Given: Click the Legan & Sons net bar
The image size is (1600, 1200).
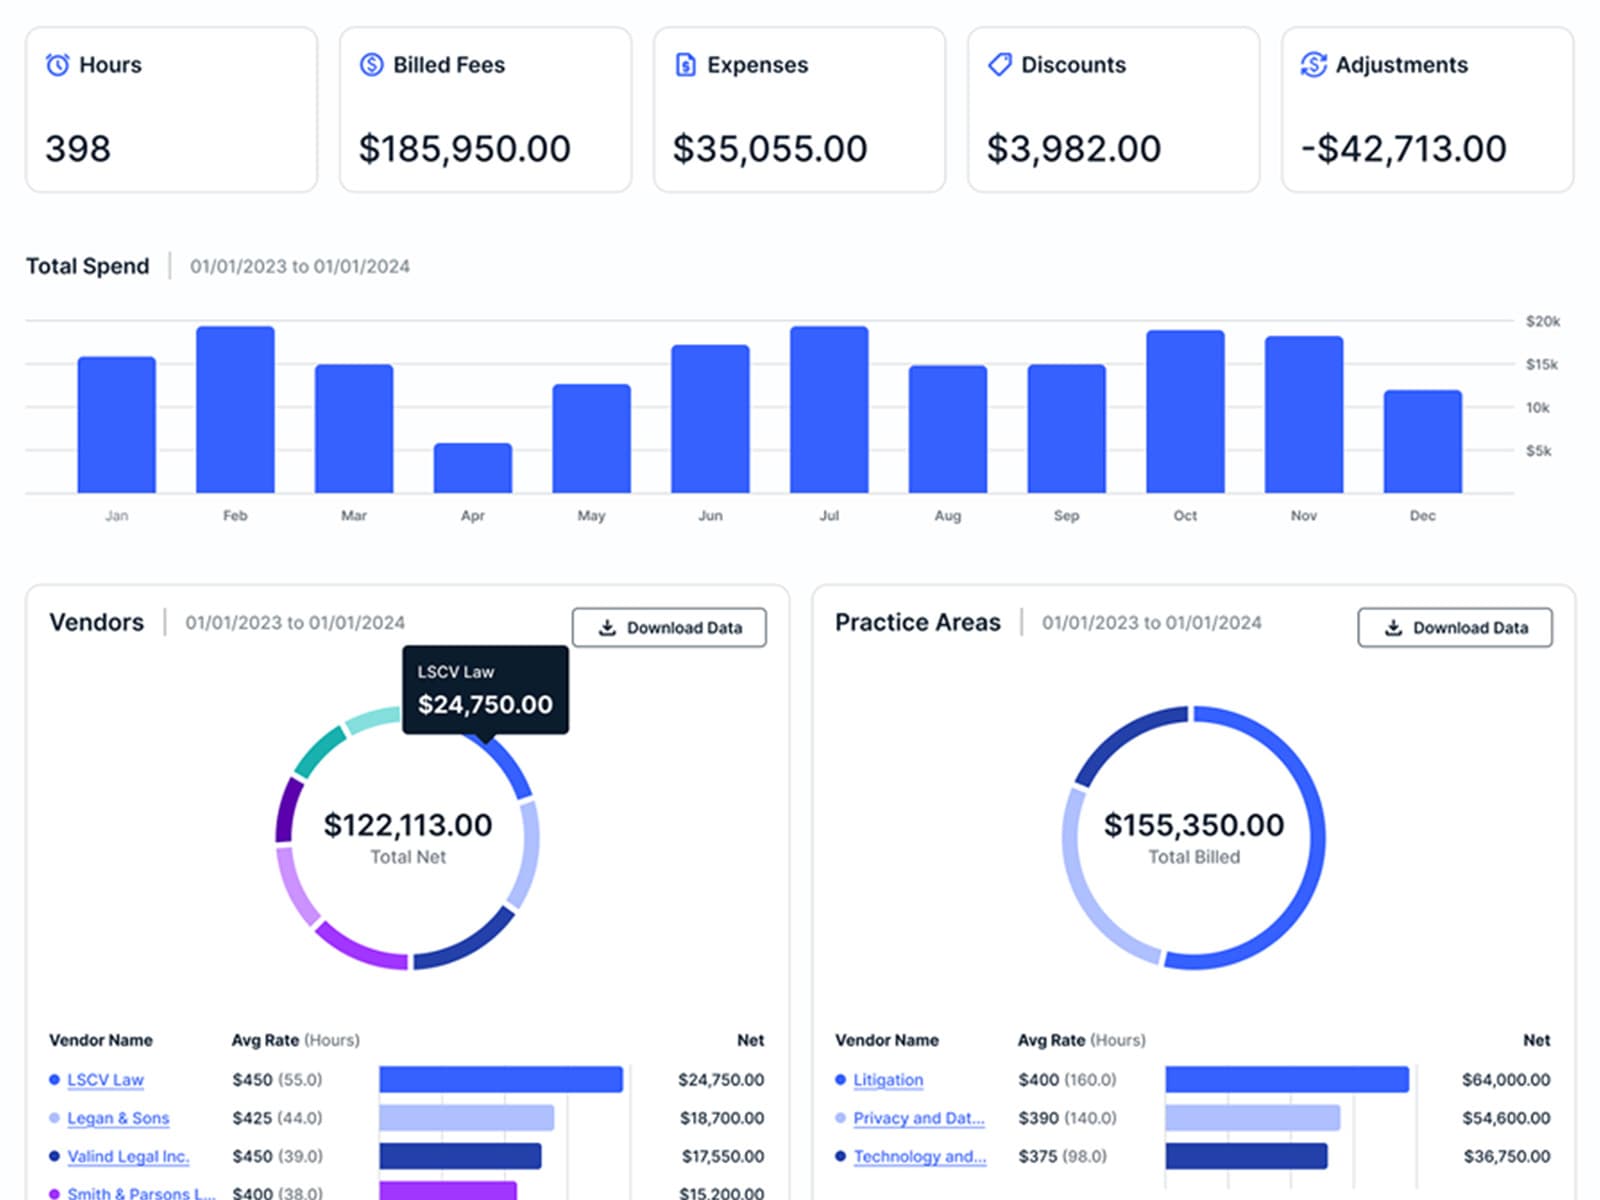Looking at the screenshot, I should [x=467, y=1118].
